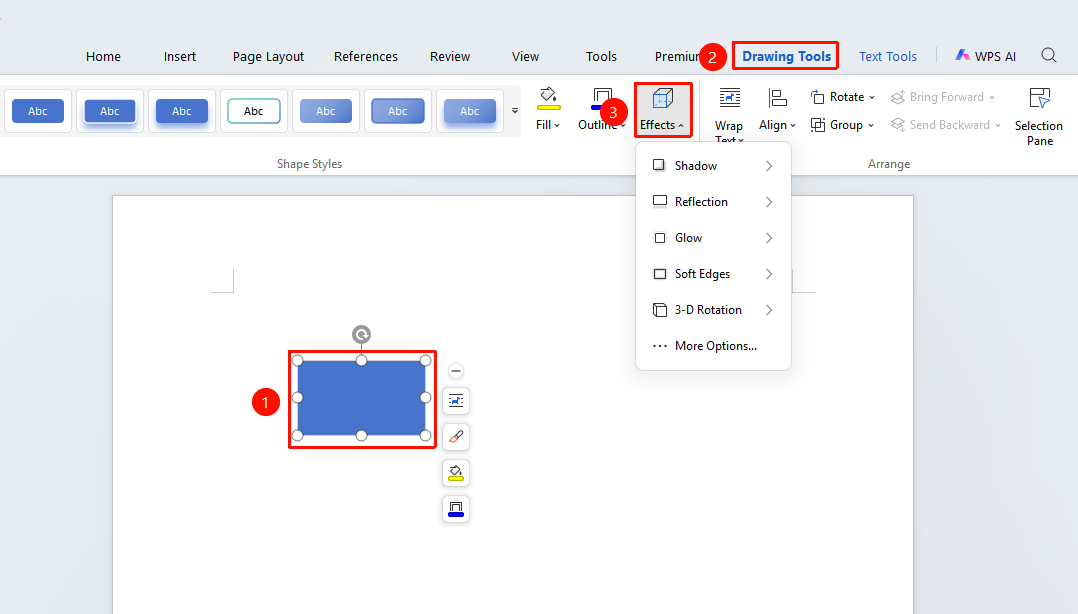Apply the white outlined Abc shape style
This screenshot has width=1078, height=614.
click(254, 111)
